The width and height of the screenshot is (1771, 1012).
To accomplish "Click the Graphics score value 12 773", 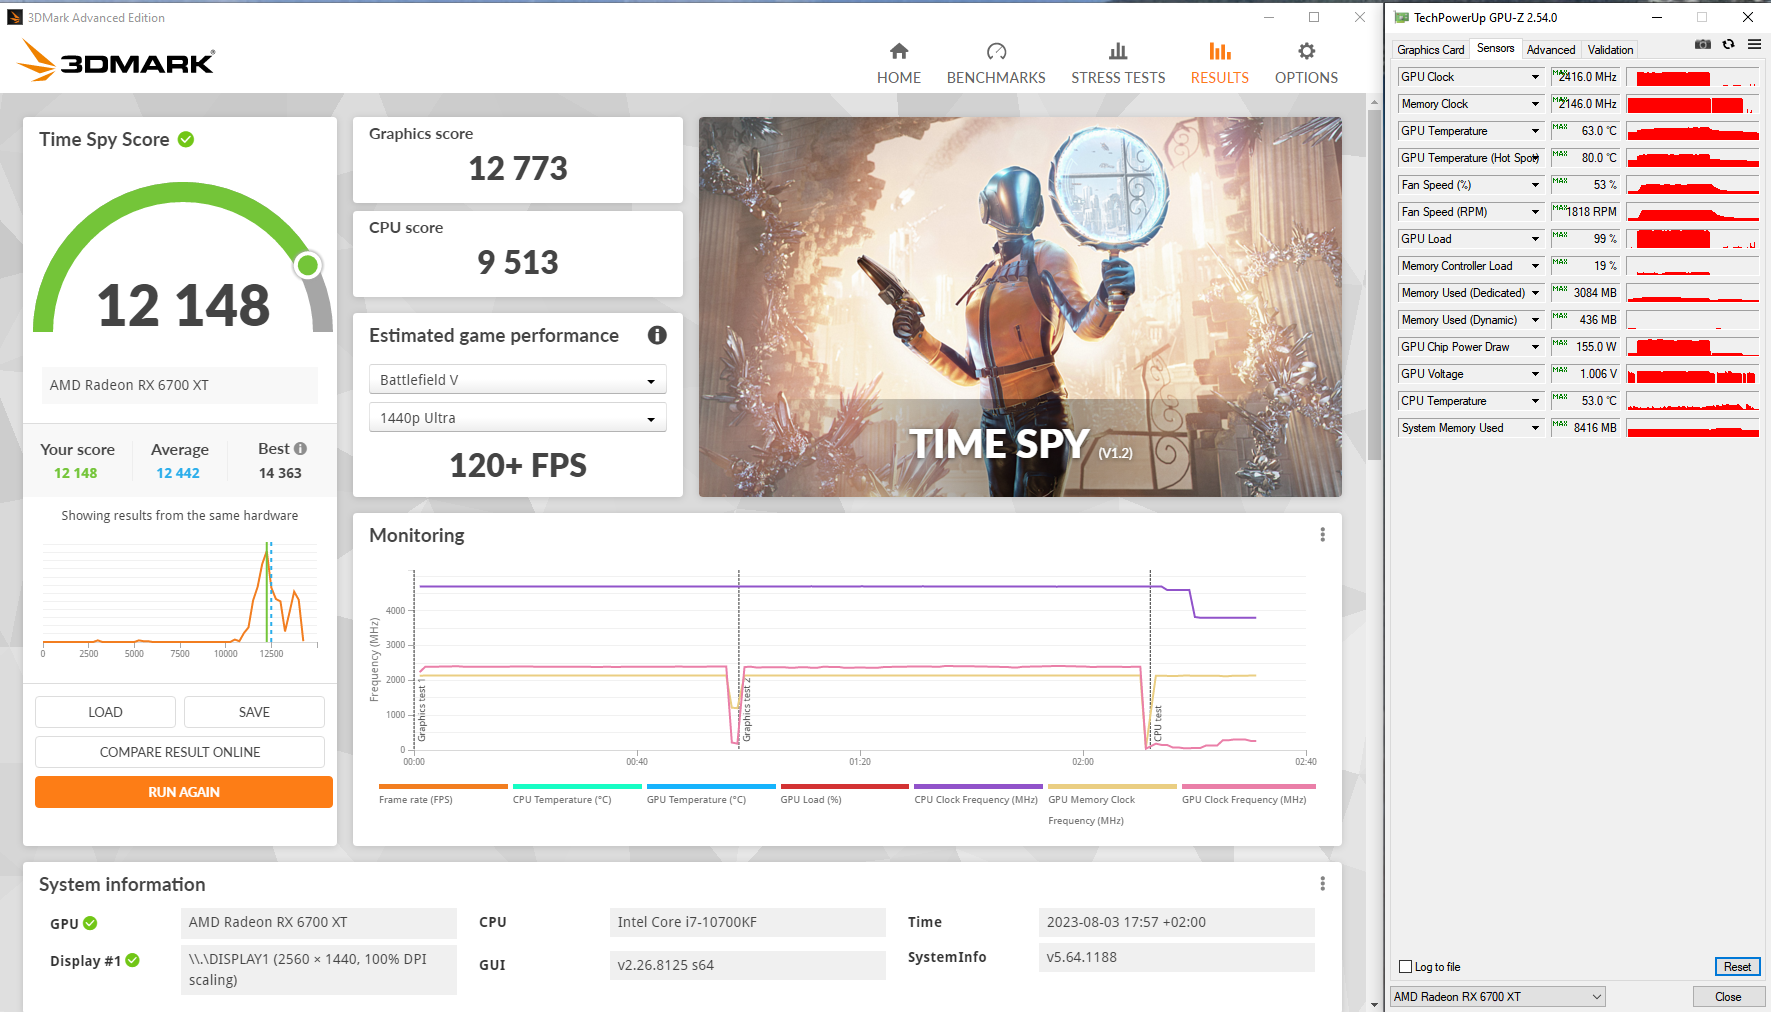I will [x=518, y=169].
